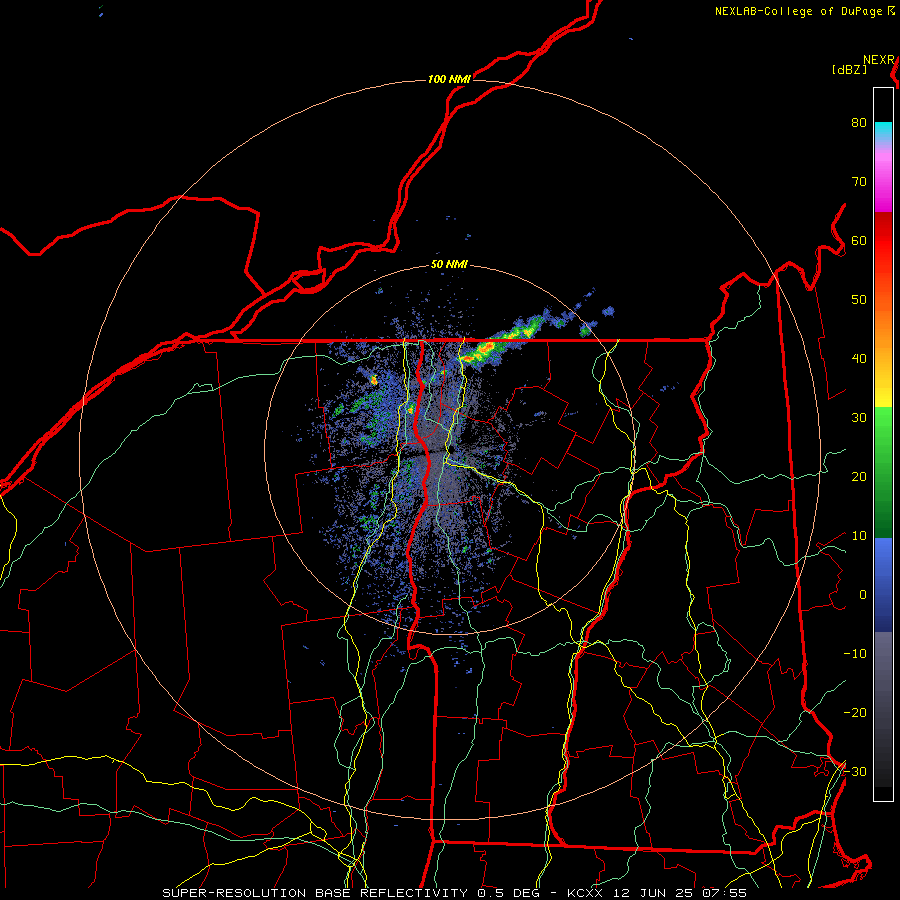Click the 30 value on dBZ scale
This screenshot has height=900, width=900.
point(859,418)
